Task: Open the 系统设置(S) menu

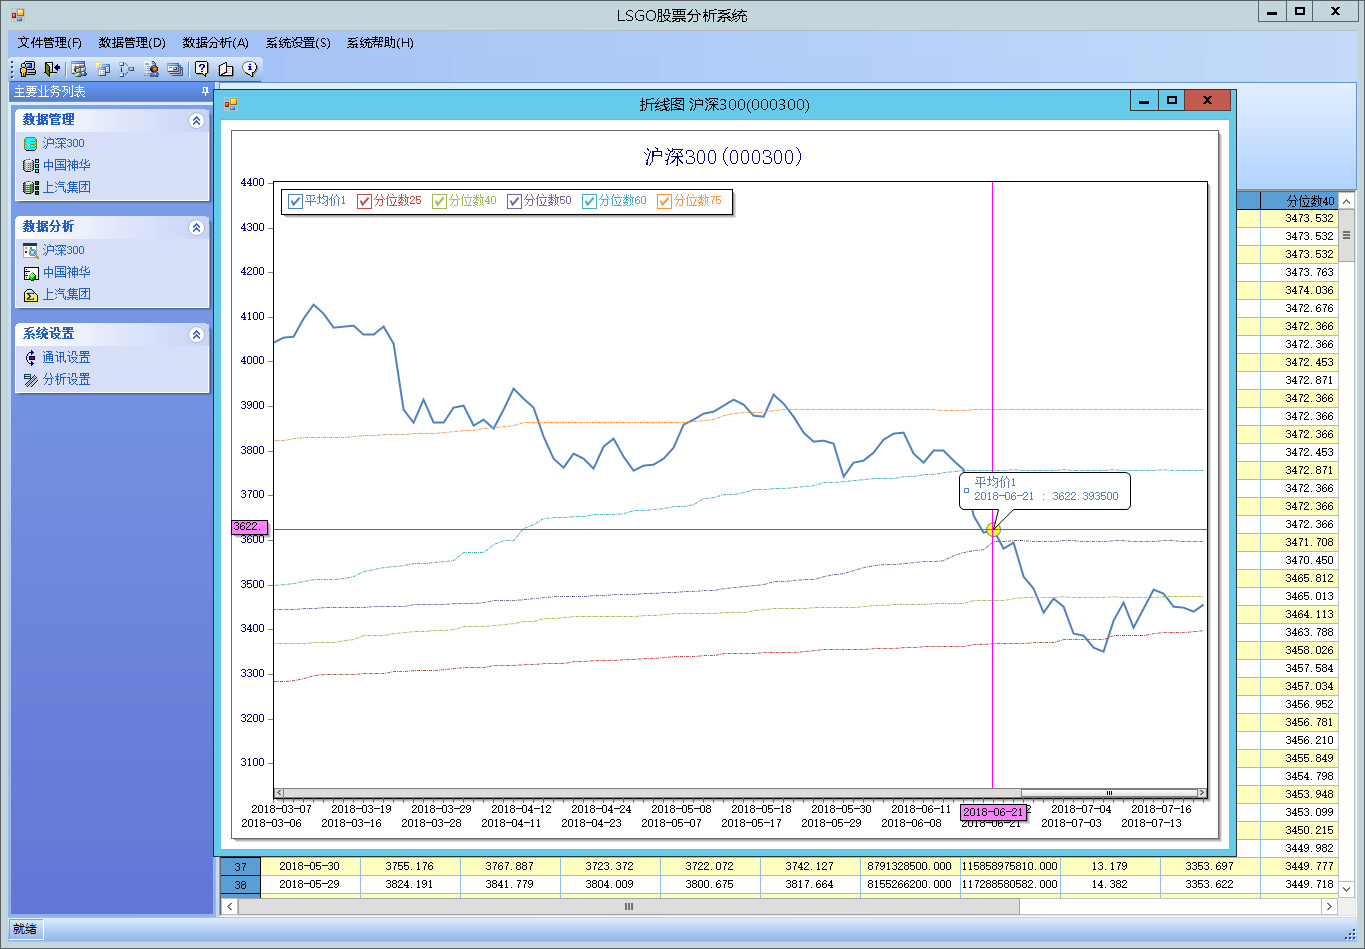Action: (298, 43)
